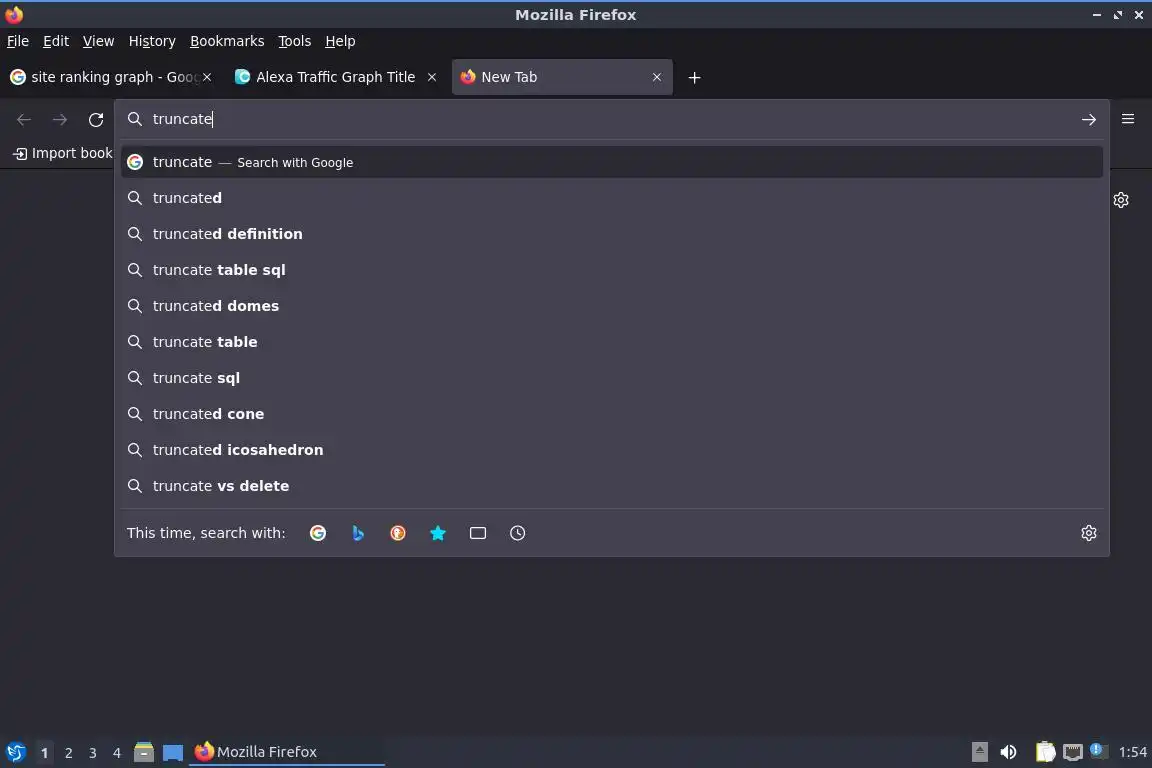1152x768 pixels.
Task: Select 'truncate — Search with Google' result
Action: pyautogui.click(x=611, y=162)
